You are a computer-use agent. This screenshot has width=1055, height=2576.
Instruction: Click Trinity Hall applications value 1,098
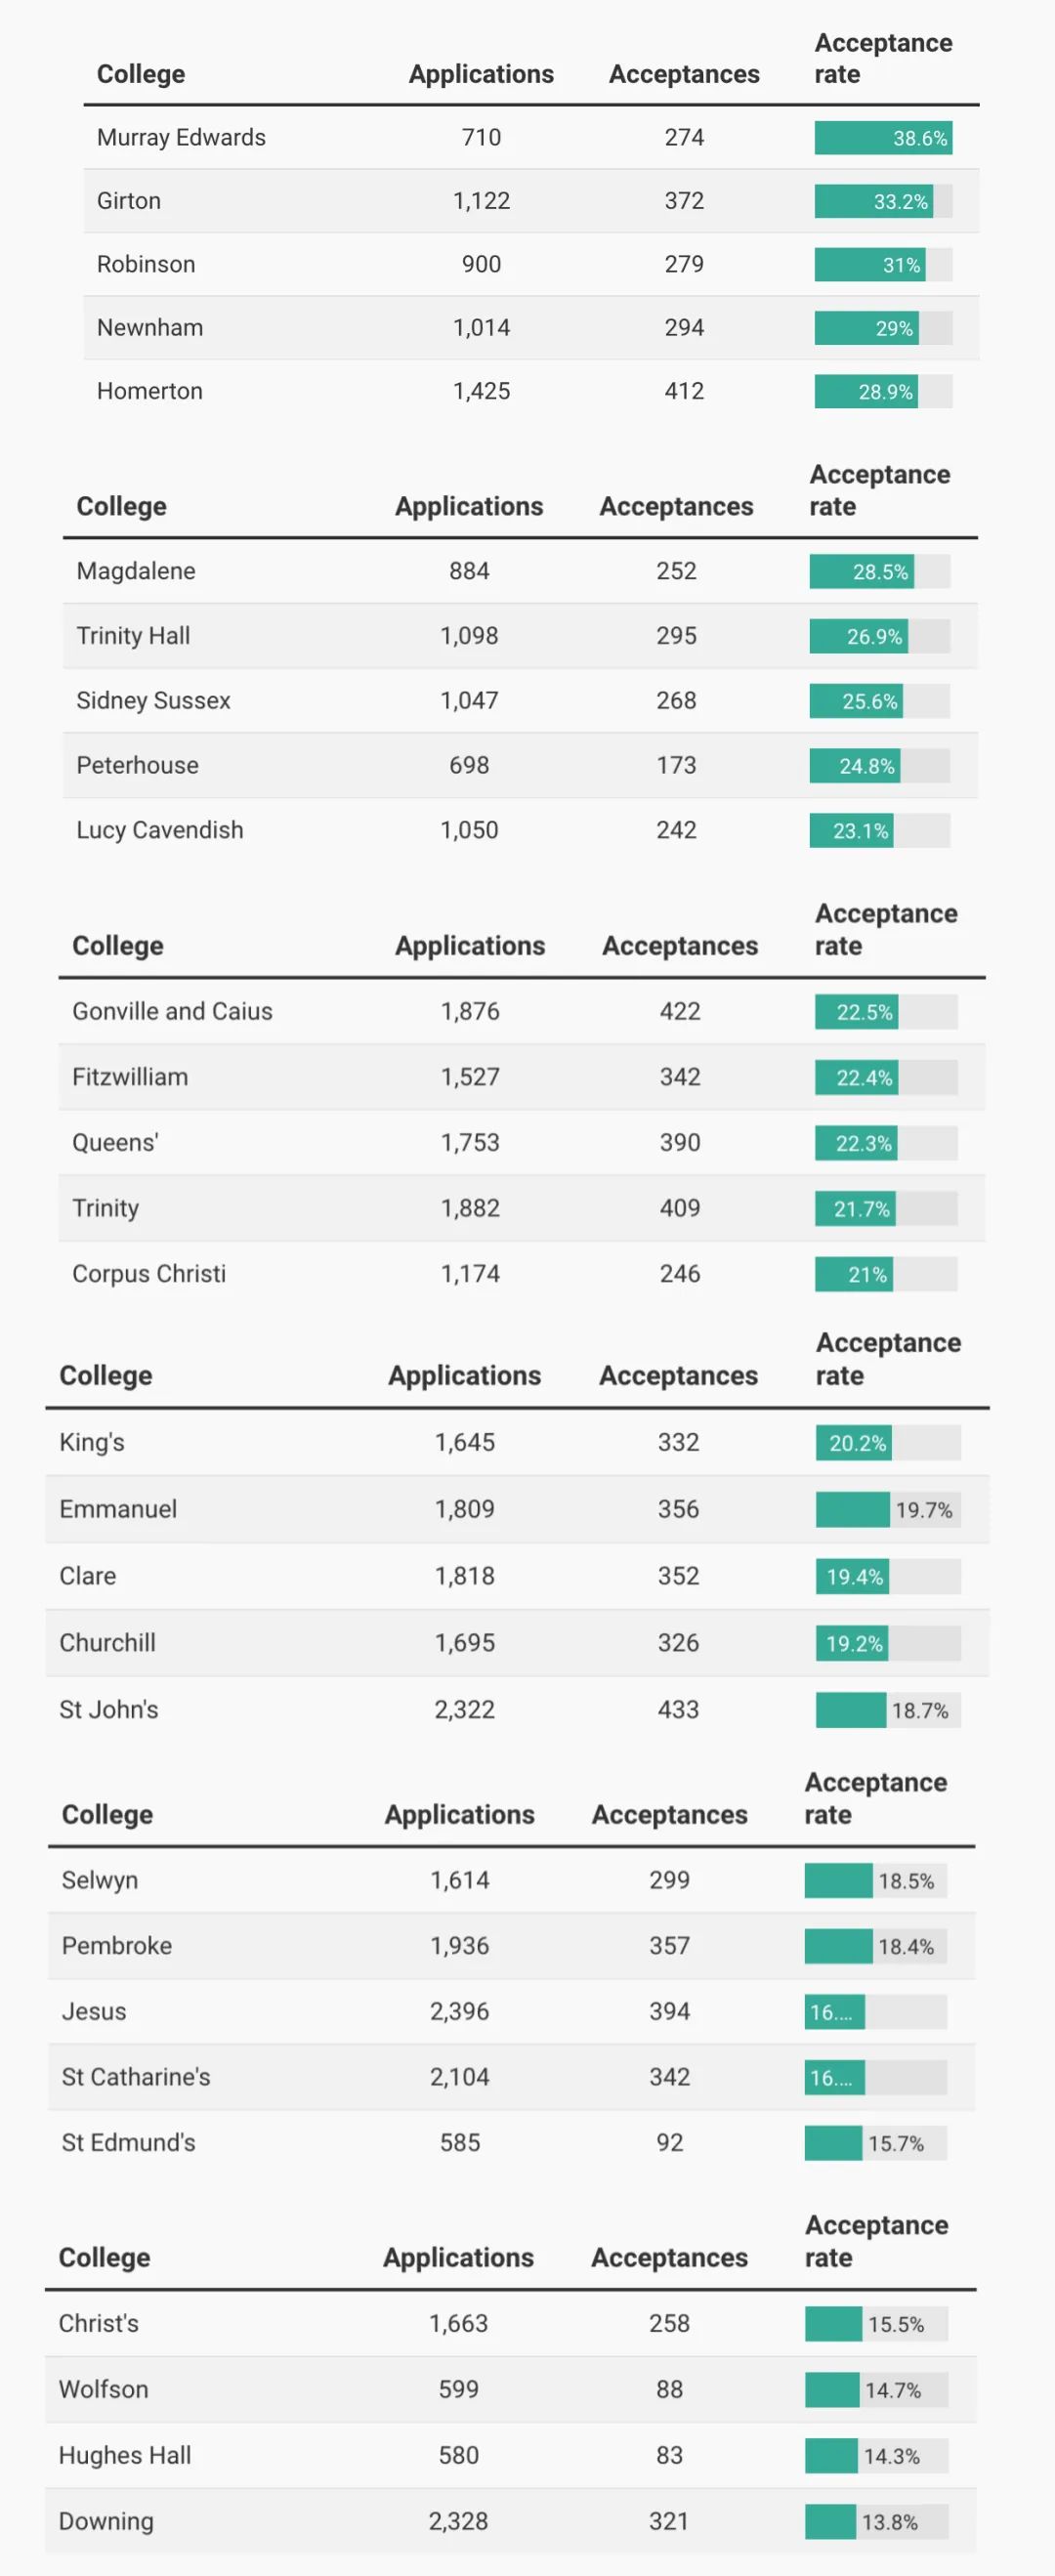(x=469, y=636)
